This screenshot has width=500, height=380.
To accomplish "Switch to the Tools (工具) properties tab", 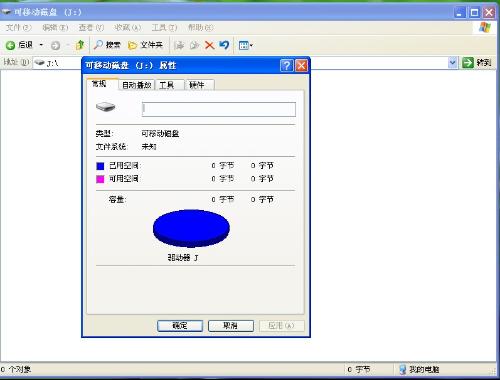I will tap(169, 85).
